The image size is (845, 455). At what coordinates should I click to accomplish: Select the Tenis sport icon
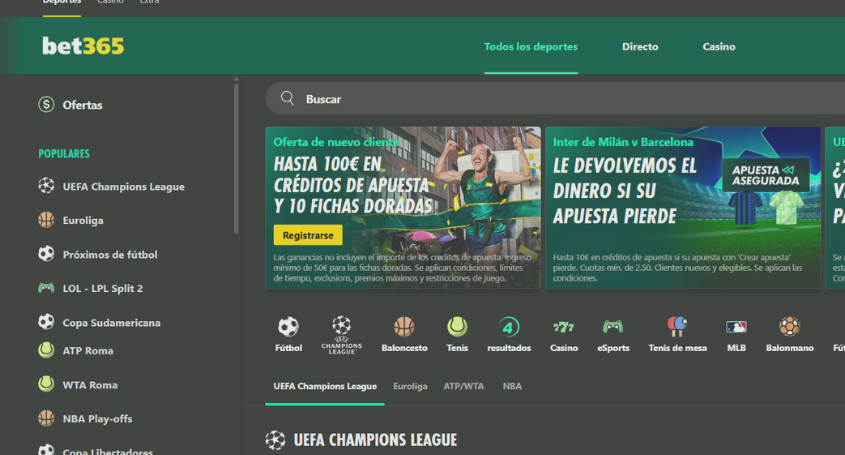pos(457,326)
